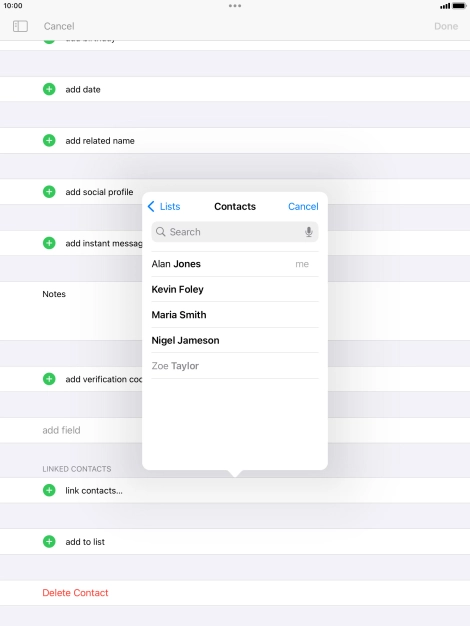Tap the green plus beside link contacts
The image size is (470, 626).
coord(49,490)
